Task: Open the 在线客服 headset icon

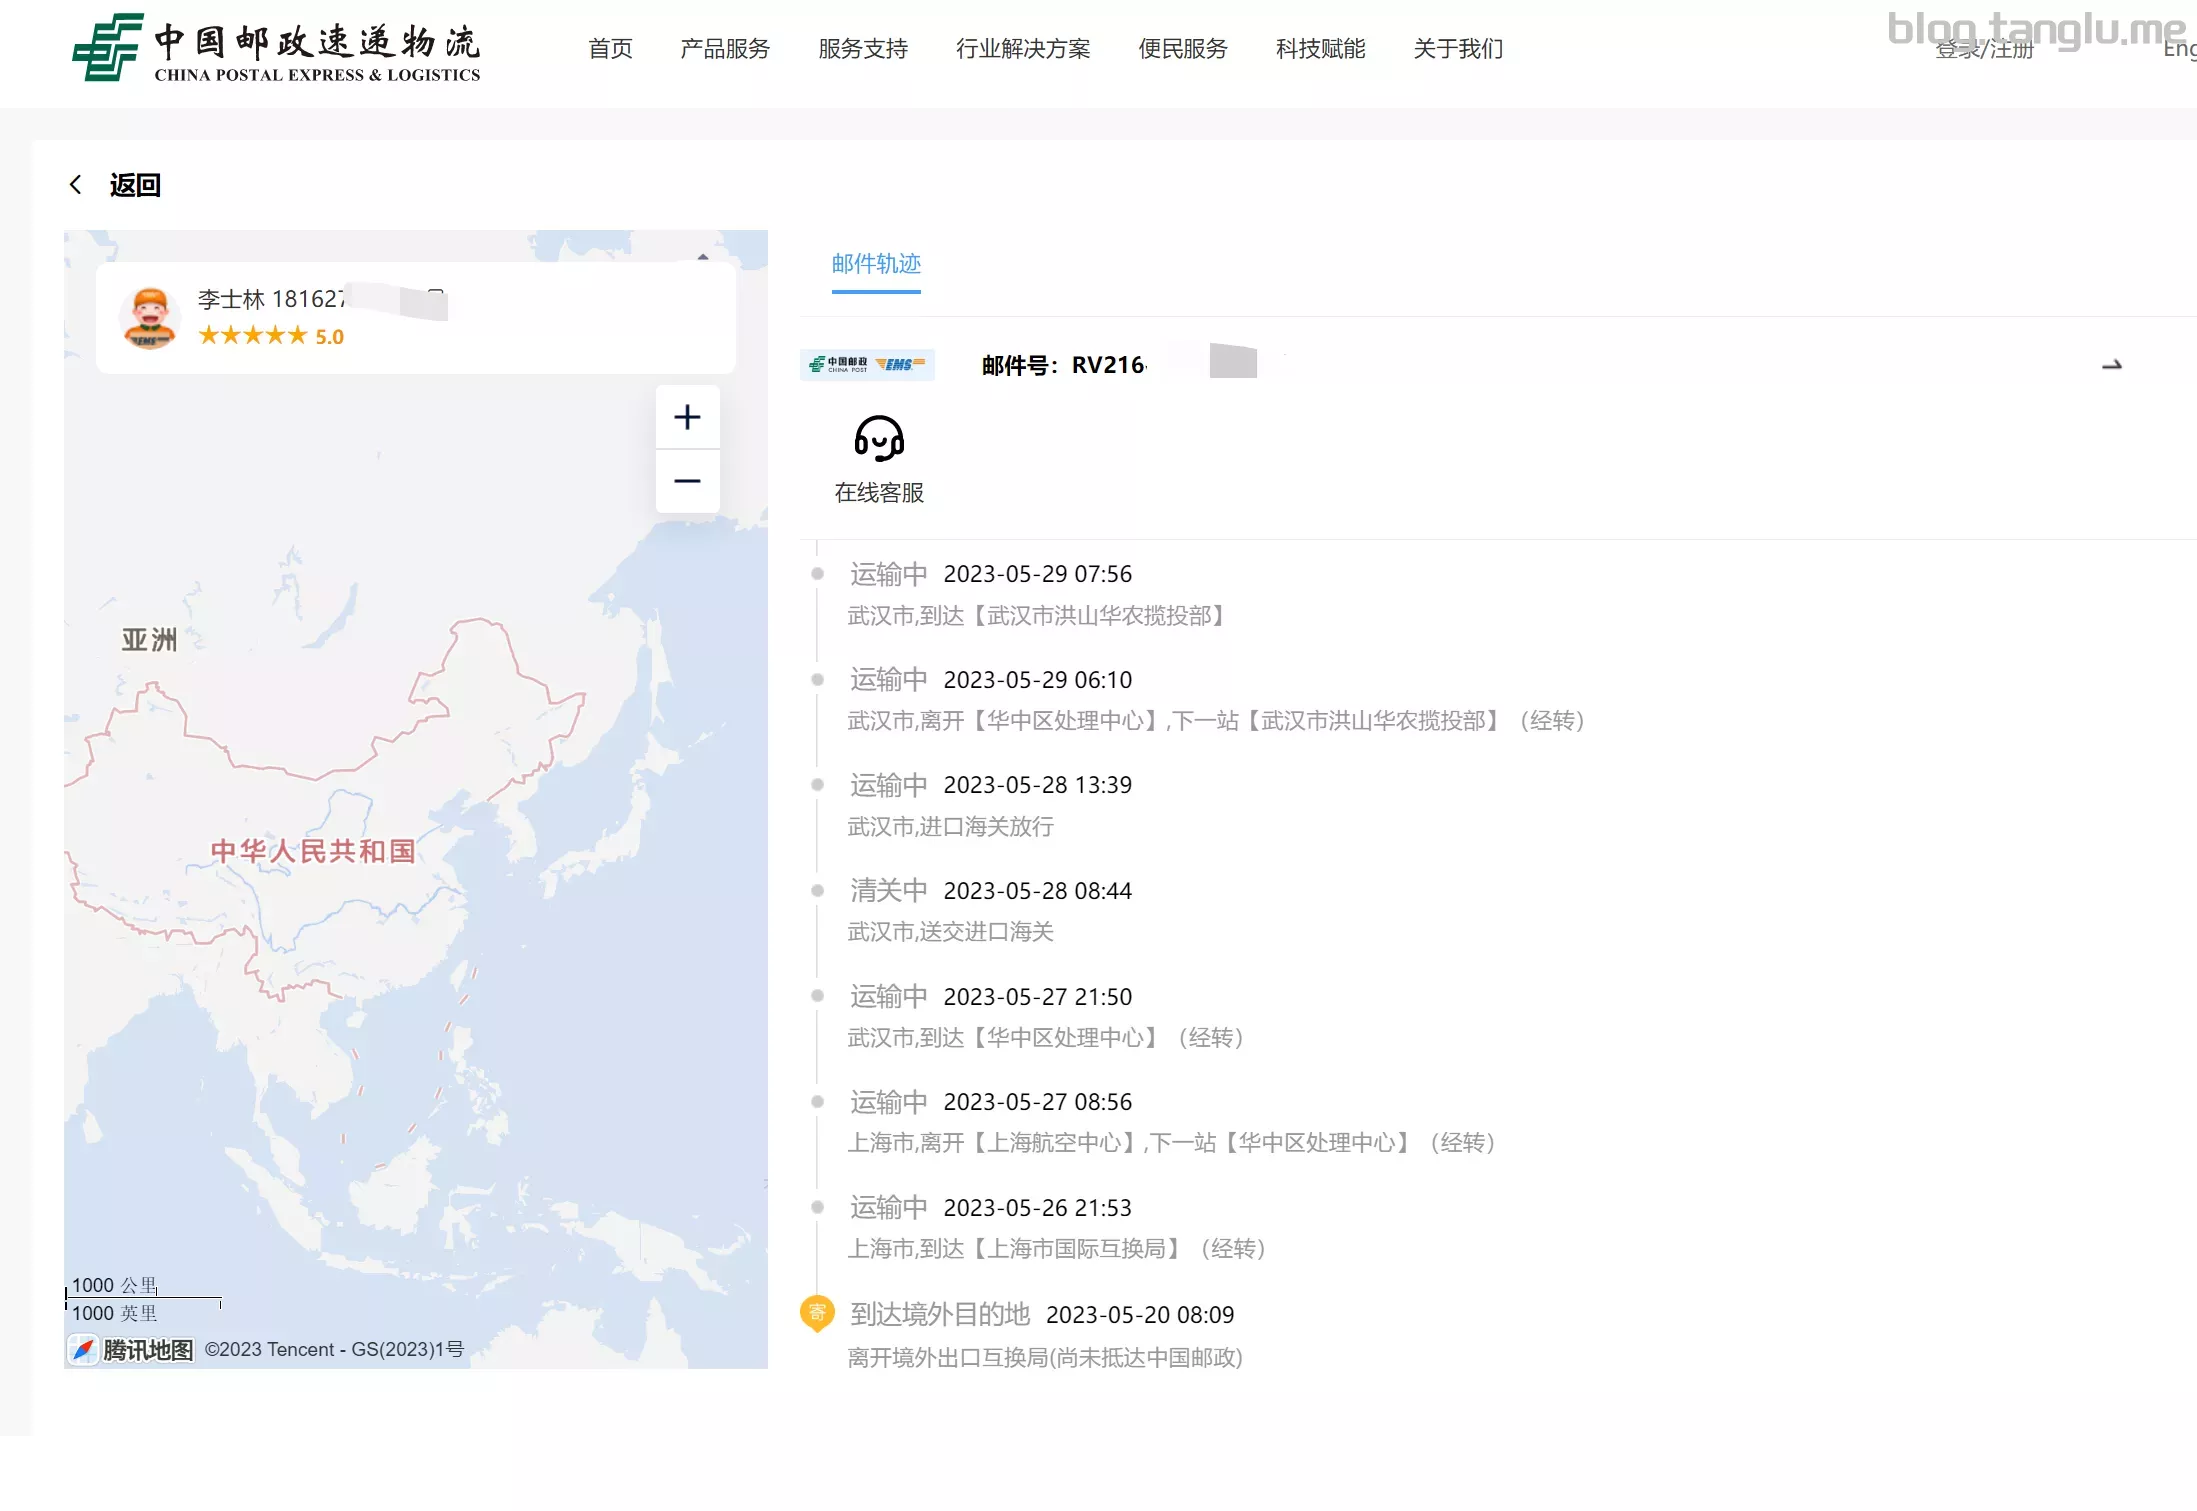Action: (x=879, y=439)
